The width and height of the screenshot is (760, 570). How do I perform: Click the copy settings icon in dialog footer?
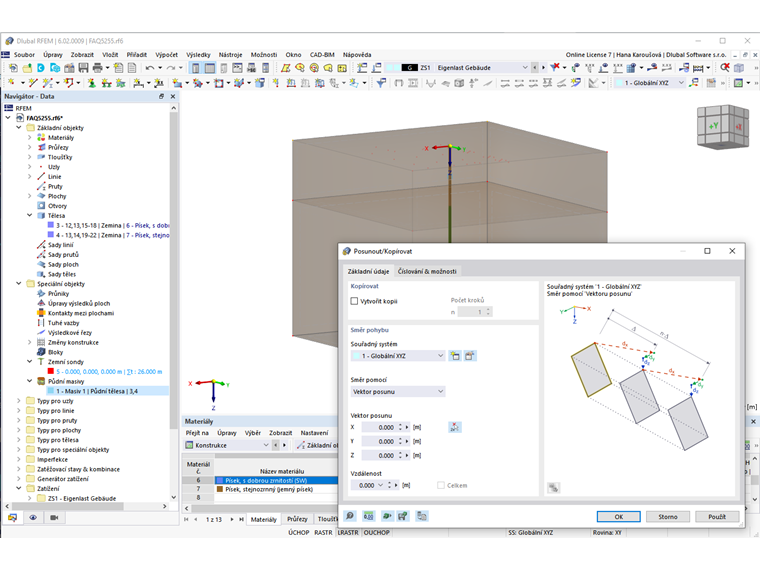pos(422,516)
